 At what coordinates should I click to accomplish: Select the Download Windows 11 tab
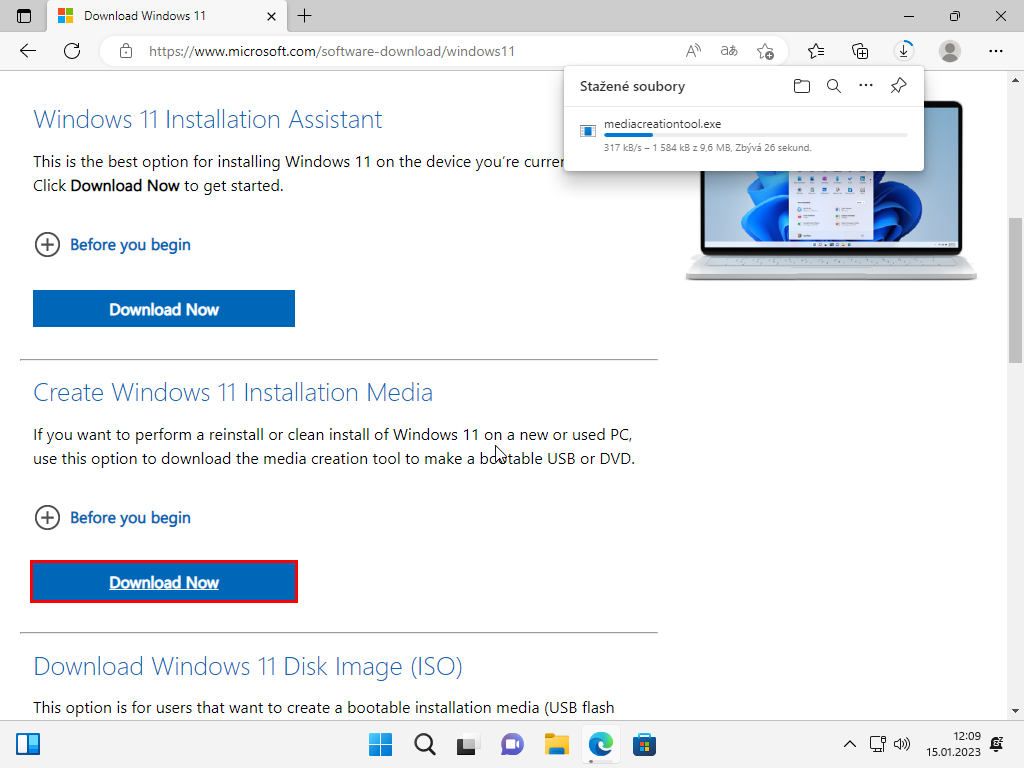(150, 16)
